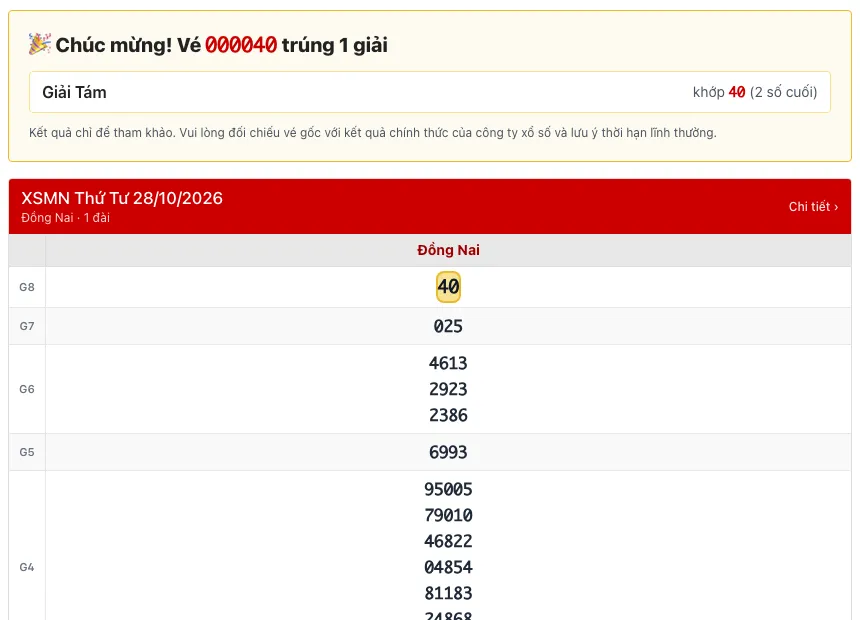The image size is (860, 620).
Task: Click the Đồng Nai · 1 đài subtitle
Action: (x=65, y=218)
